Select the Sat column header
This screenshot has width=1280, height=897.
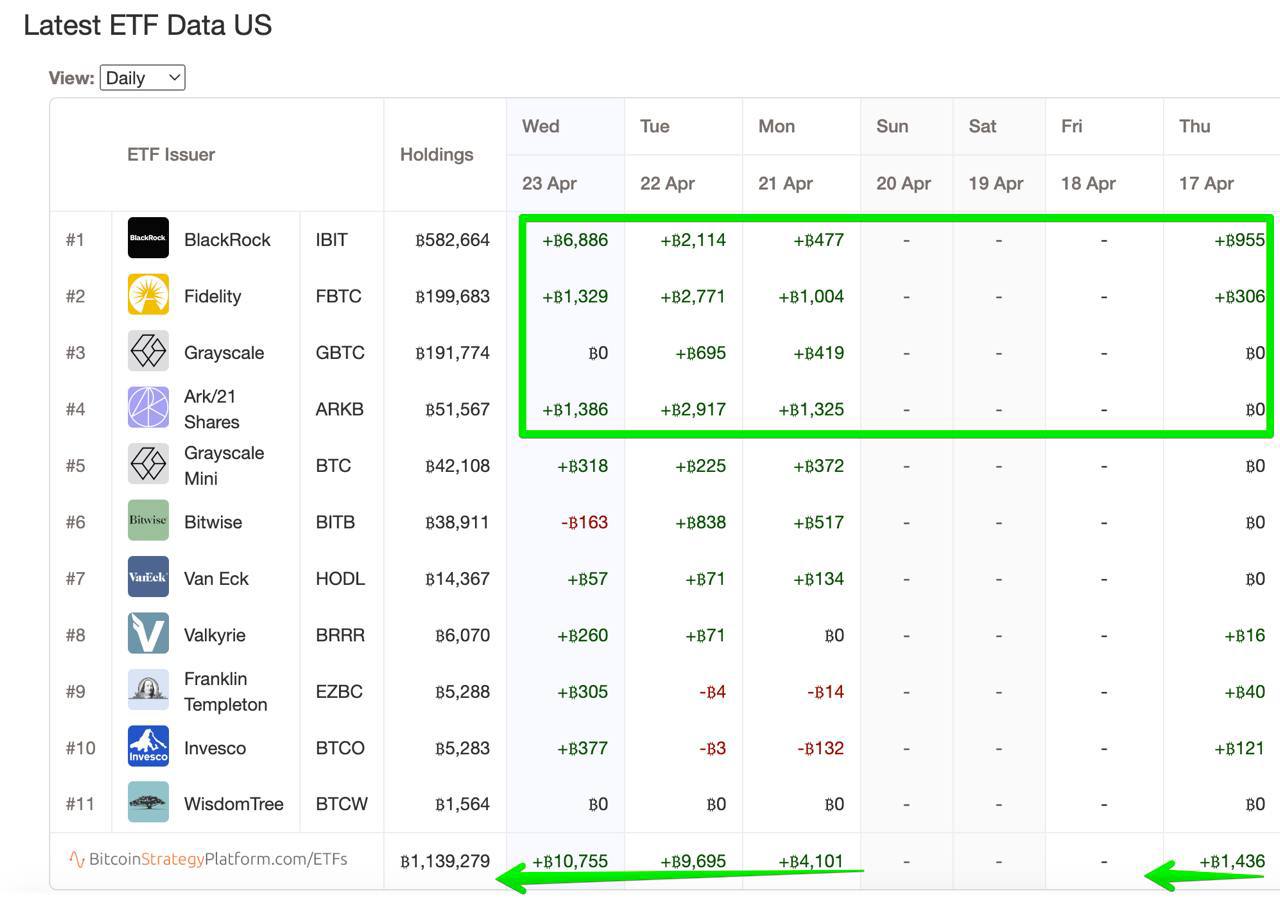983,126
